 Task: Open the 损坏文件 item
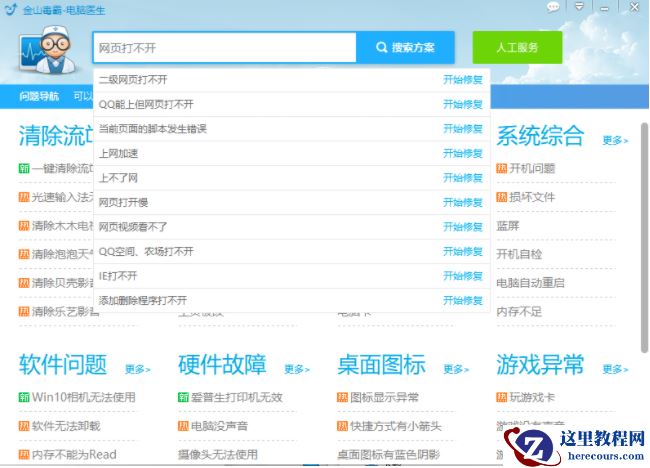pos(532,197)
